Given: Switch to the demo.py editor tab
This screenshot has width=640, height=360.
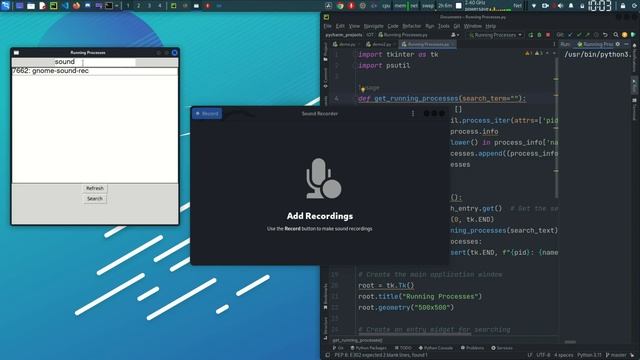Looking at the screenshot, I should [347, 44].
